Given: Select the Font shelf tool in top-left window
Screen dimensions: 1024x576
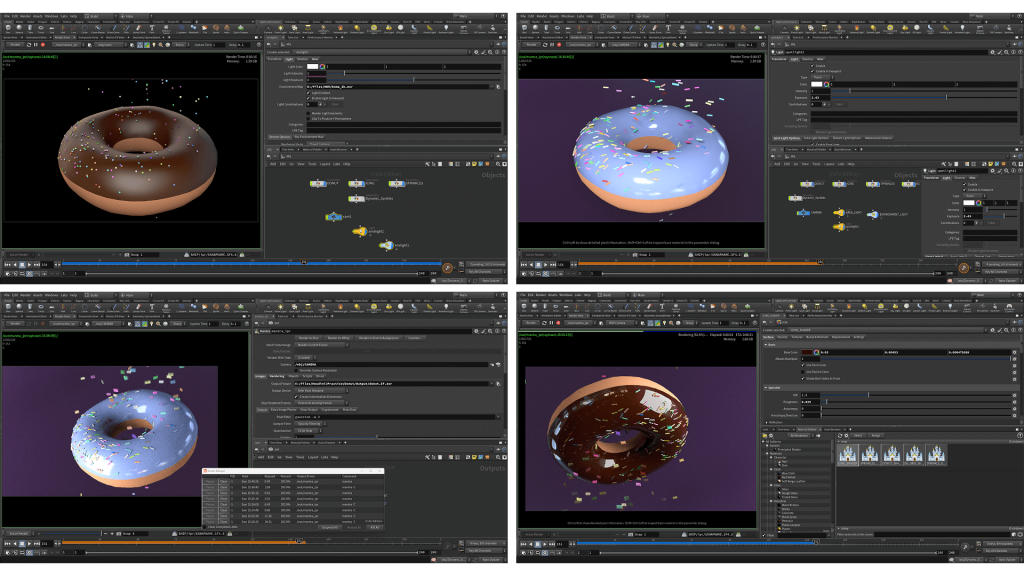Looking at the screenshot, I should point(152,28).
